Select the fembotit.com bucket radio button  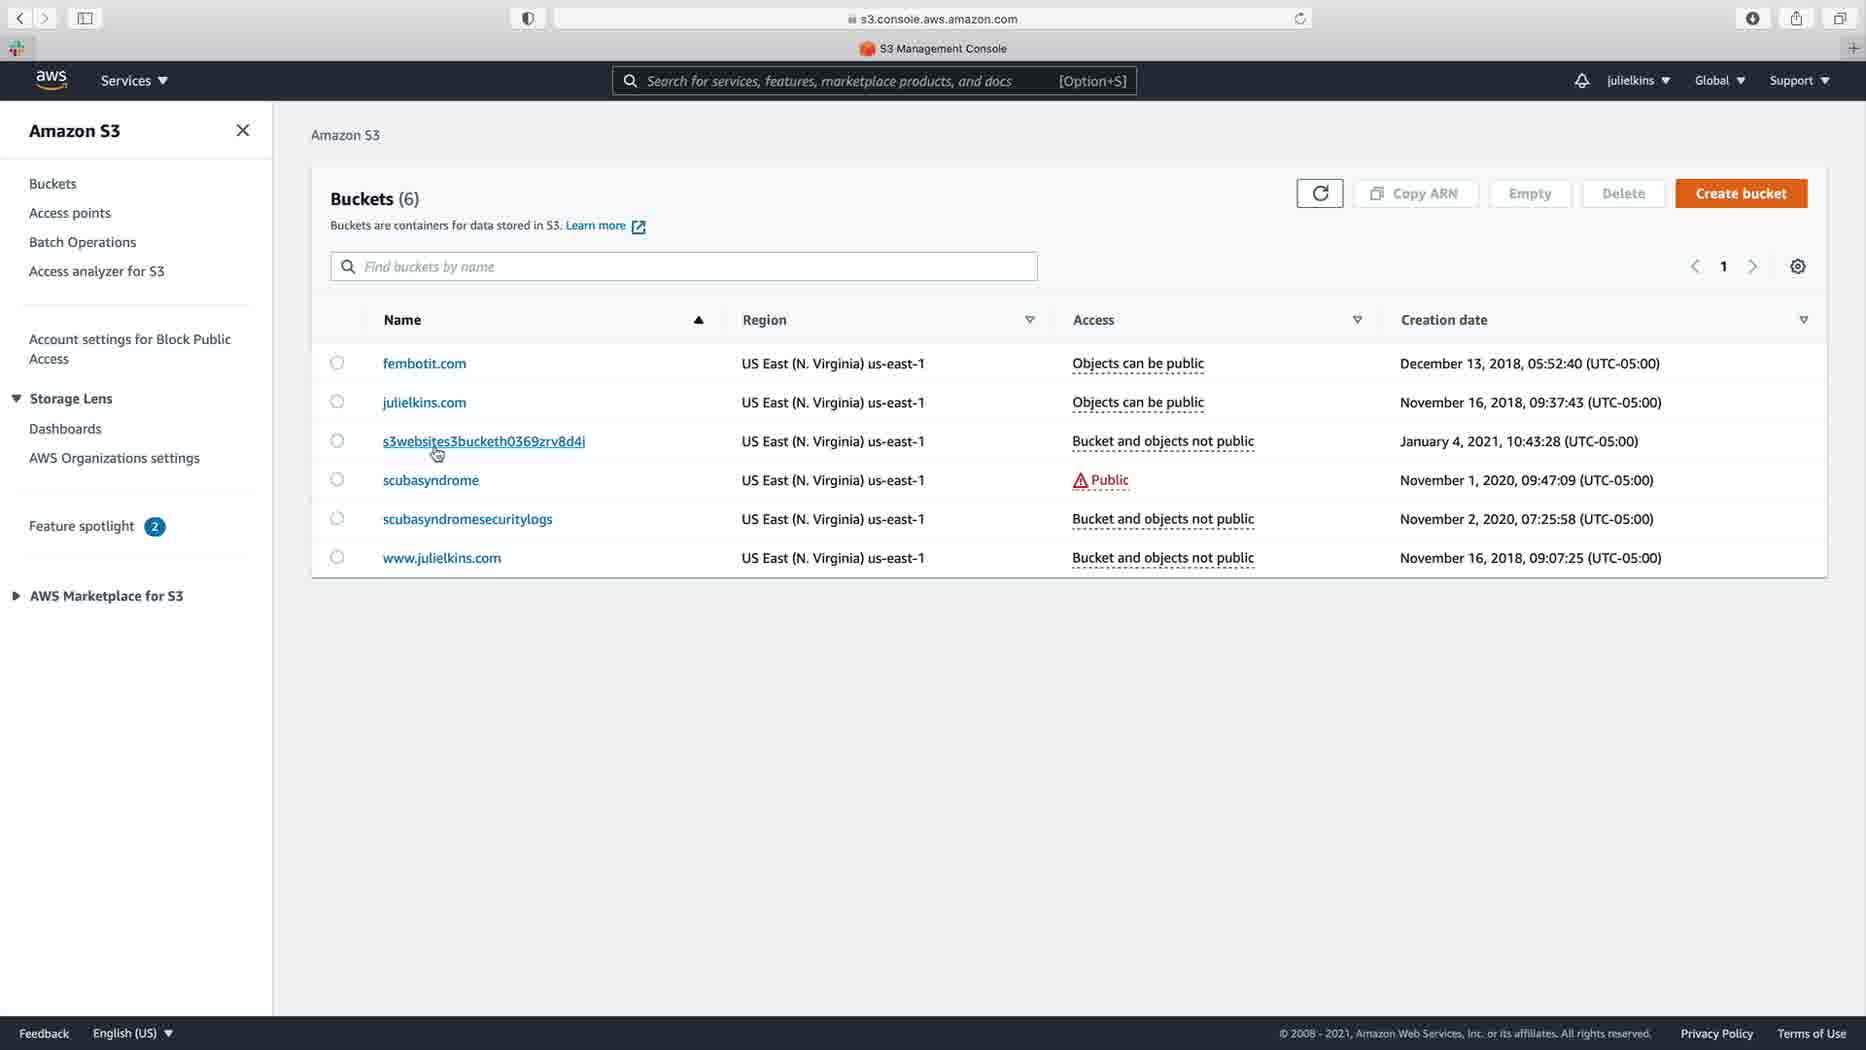[x=337, y=363]
